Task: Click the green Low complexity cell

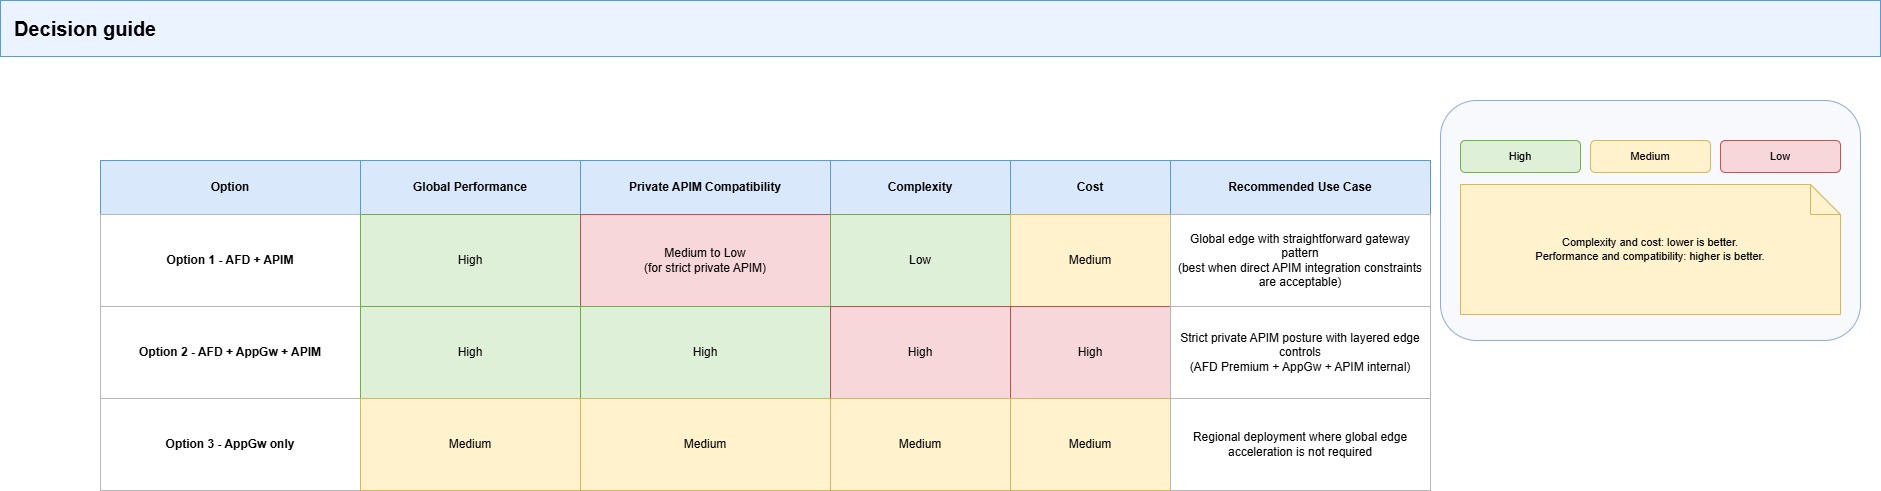Action: [x=920, y=260]
